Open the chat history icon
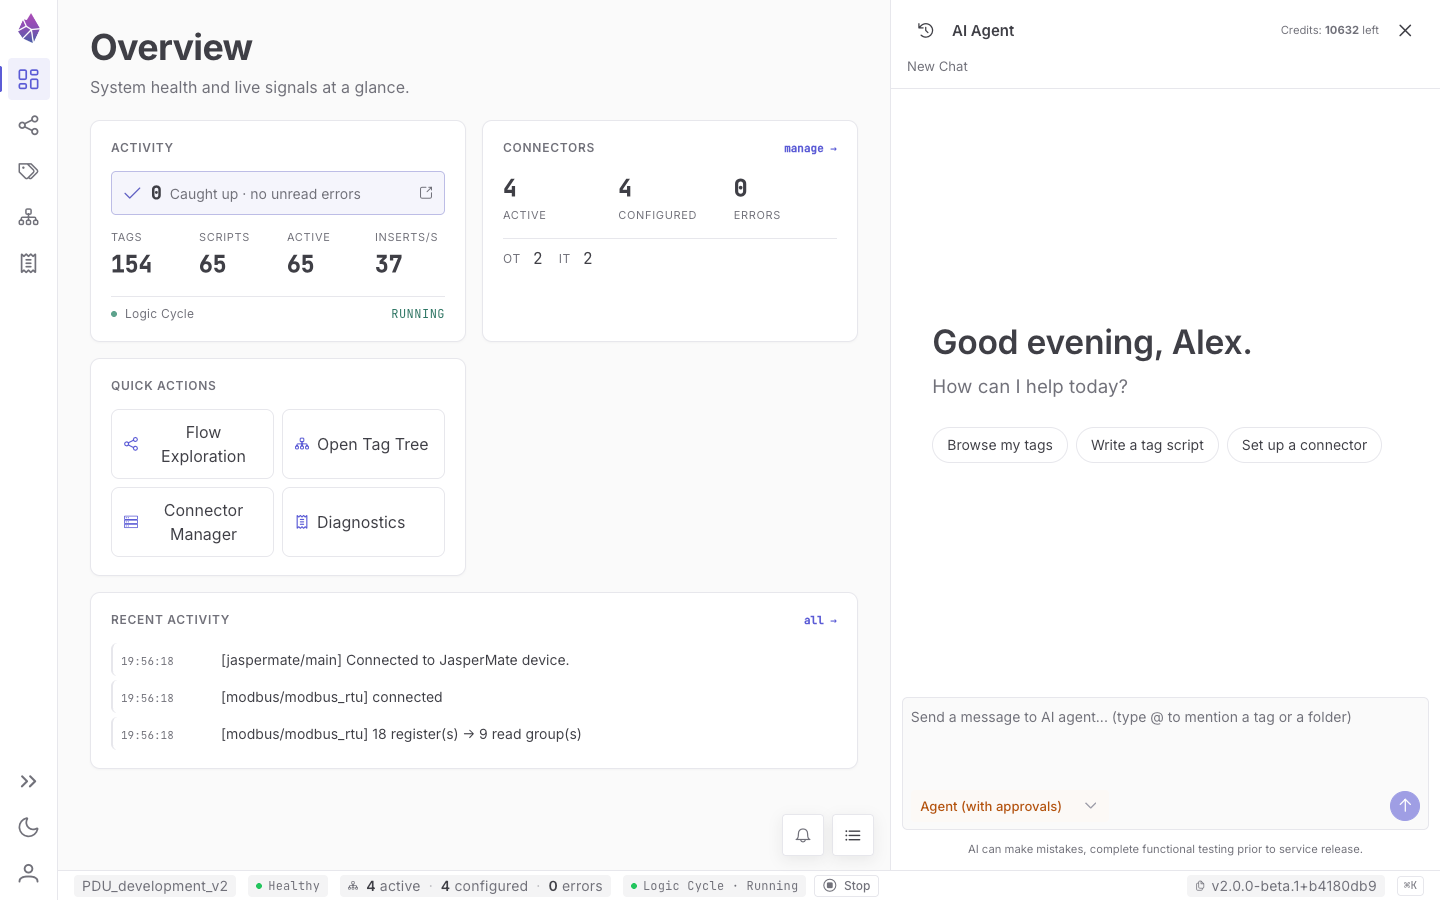 point(926,30)
